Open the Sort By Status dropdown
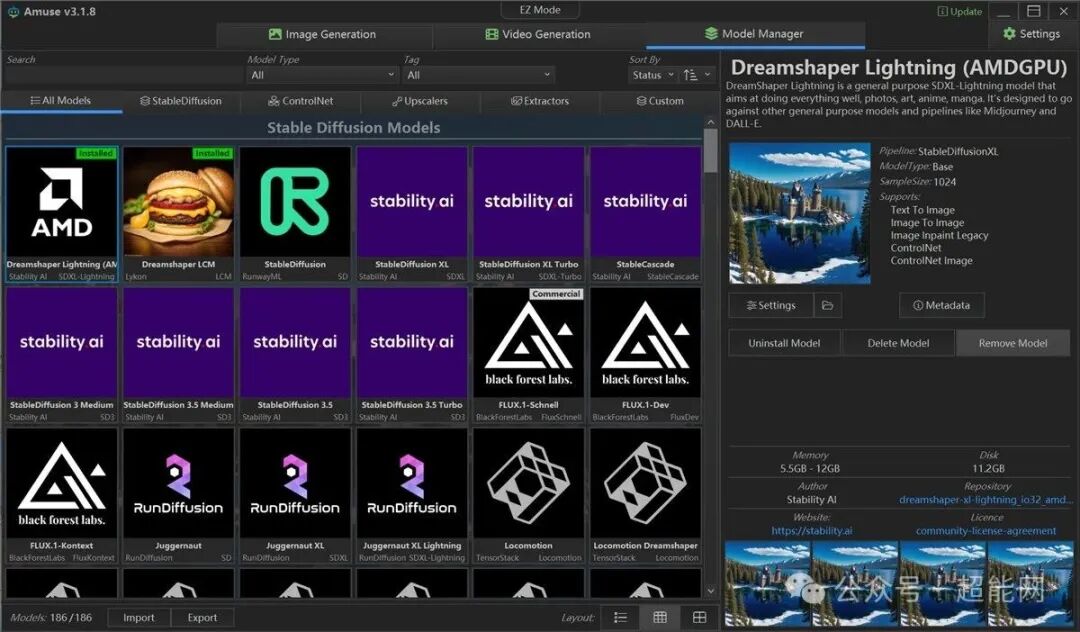 point(652,75)
